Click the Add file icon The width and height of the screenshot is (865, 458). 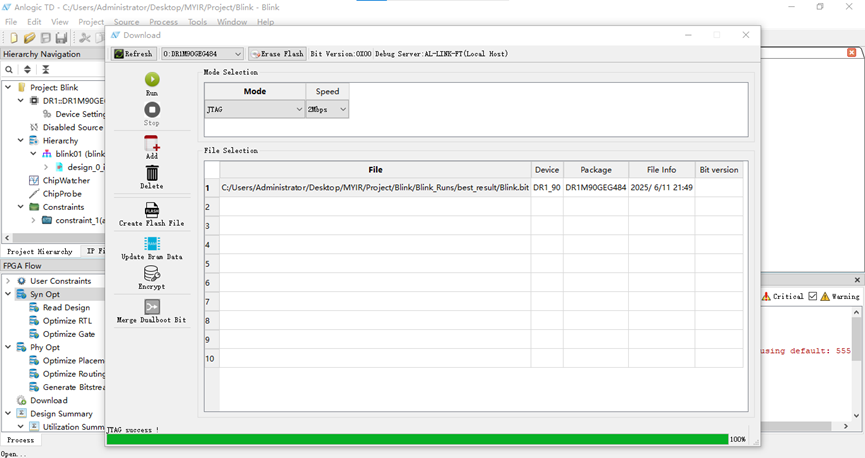pos(152,143)
